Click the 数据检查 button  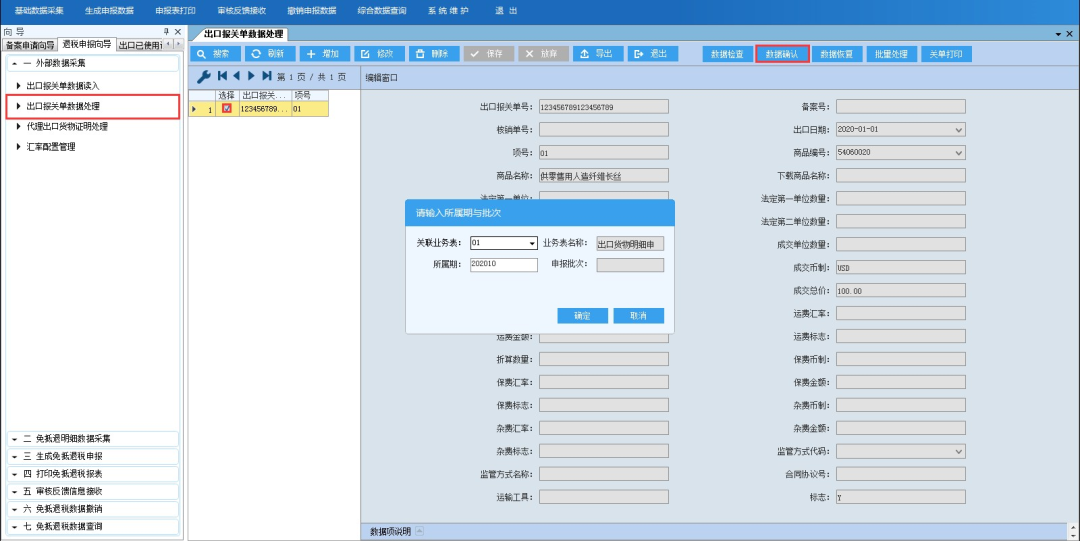[727, 54]
